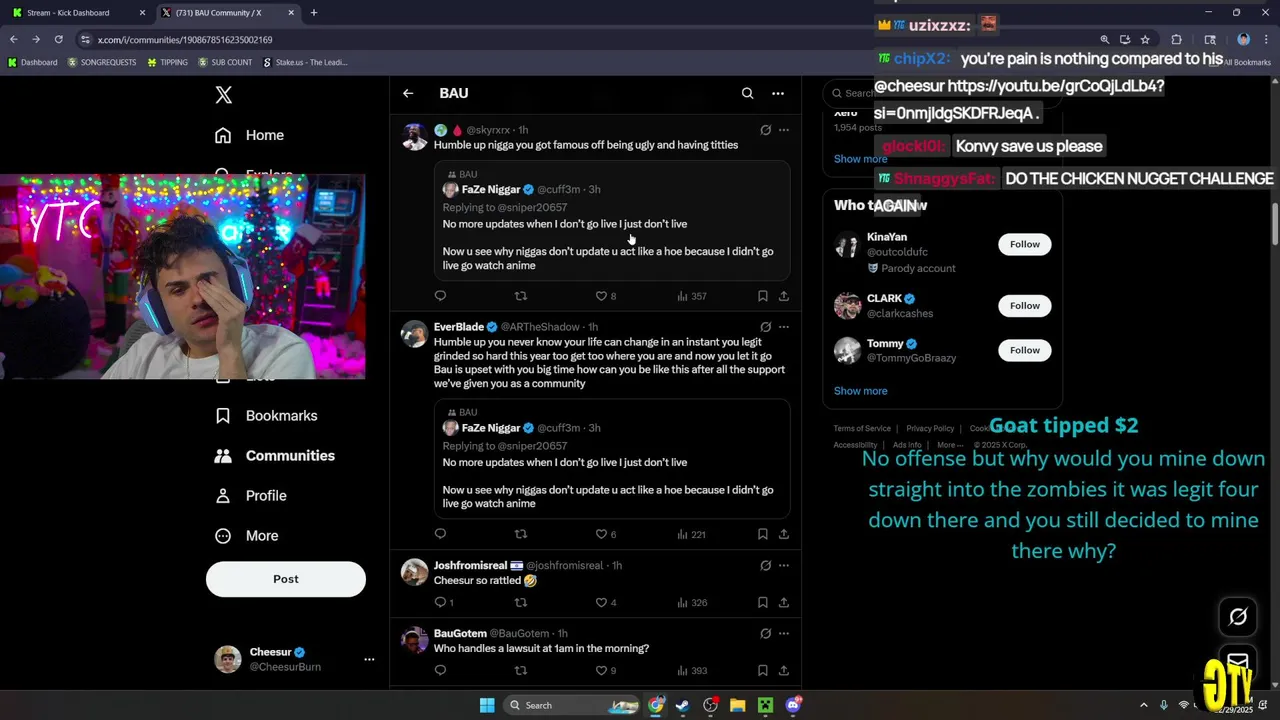The height and width of the screenshot is (720, 1280).
Task: Reply to EverBlade's post
Action: pos(440,534)
